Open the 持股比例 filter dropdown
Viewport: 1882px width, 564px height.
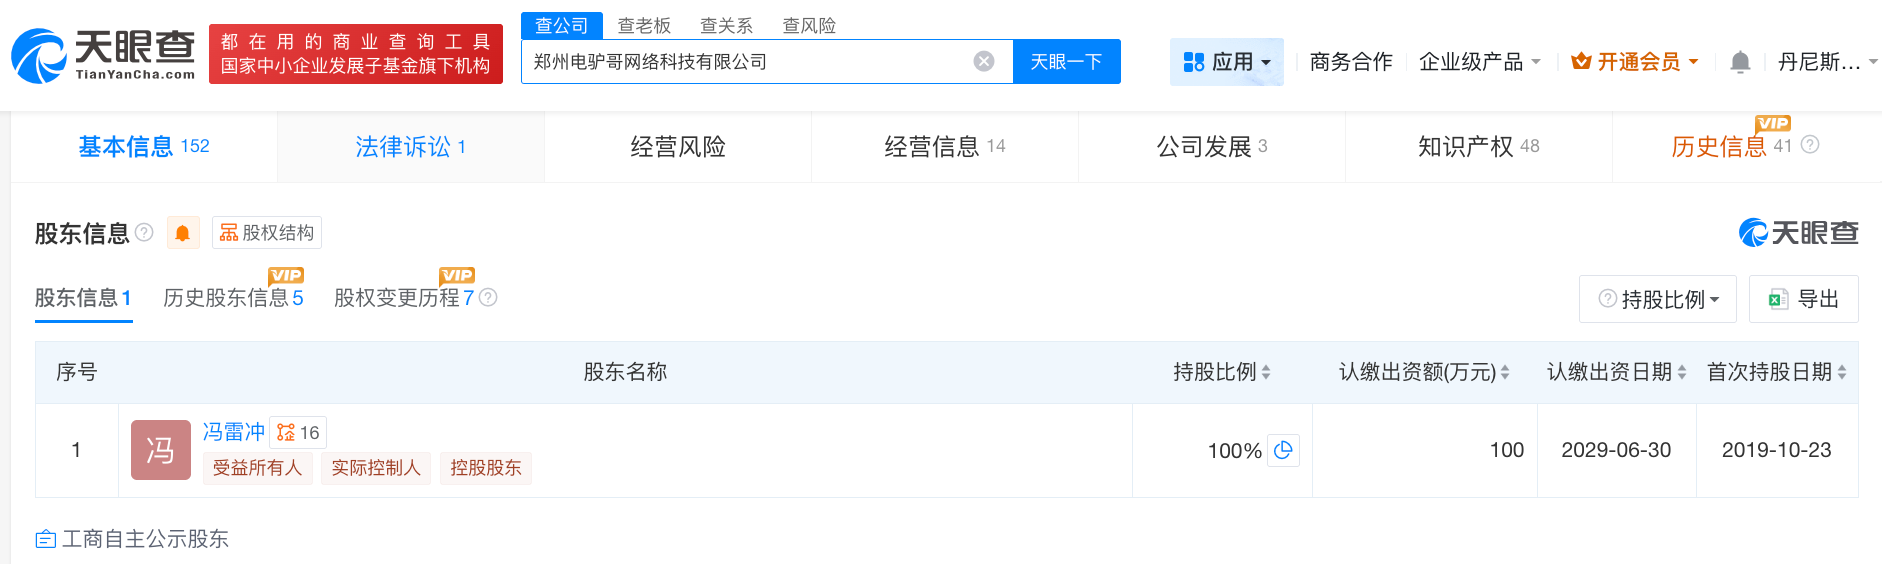(x=1658, y=299)
